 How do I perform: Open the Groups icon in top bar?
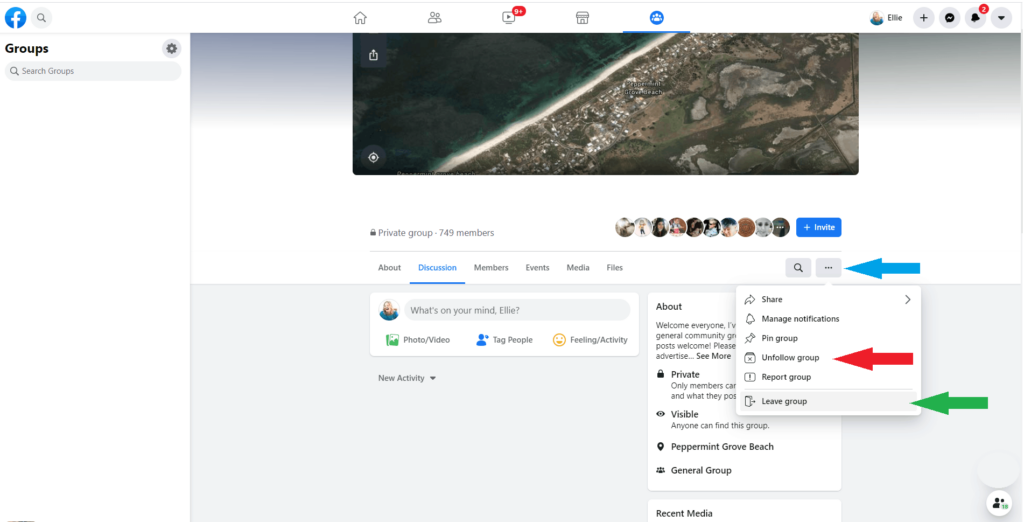pyautogui.click(x=656, y=18)
